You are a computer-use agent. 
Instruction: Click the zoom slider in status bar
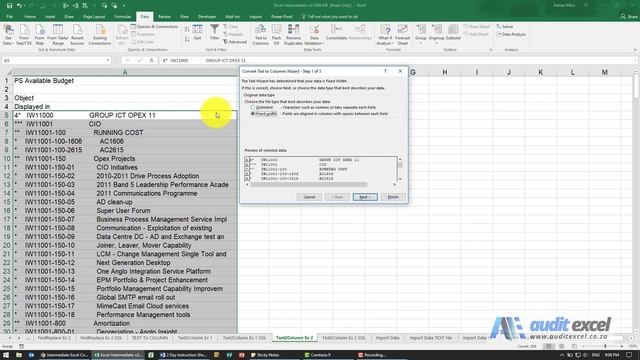coord(605,346)
